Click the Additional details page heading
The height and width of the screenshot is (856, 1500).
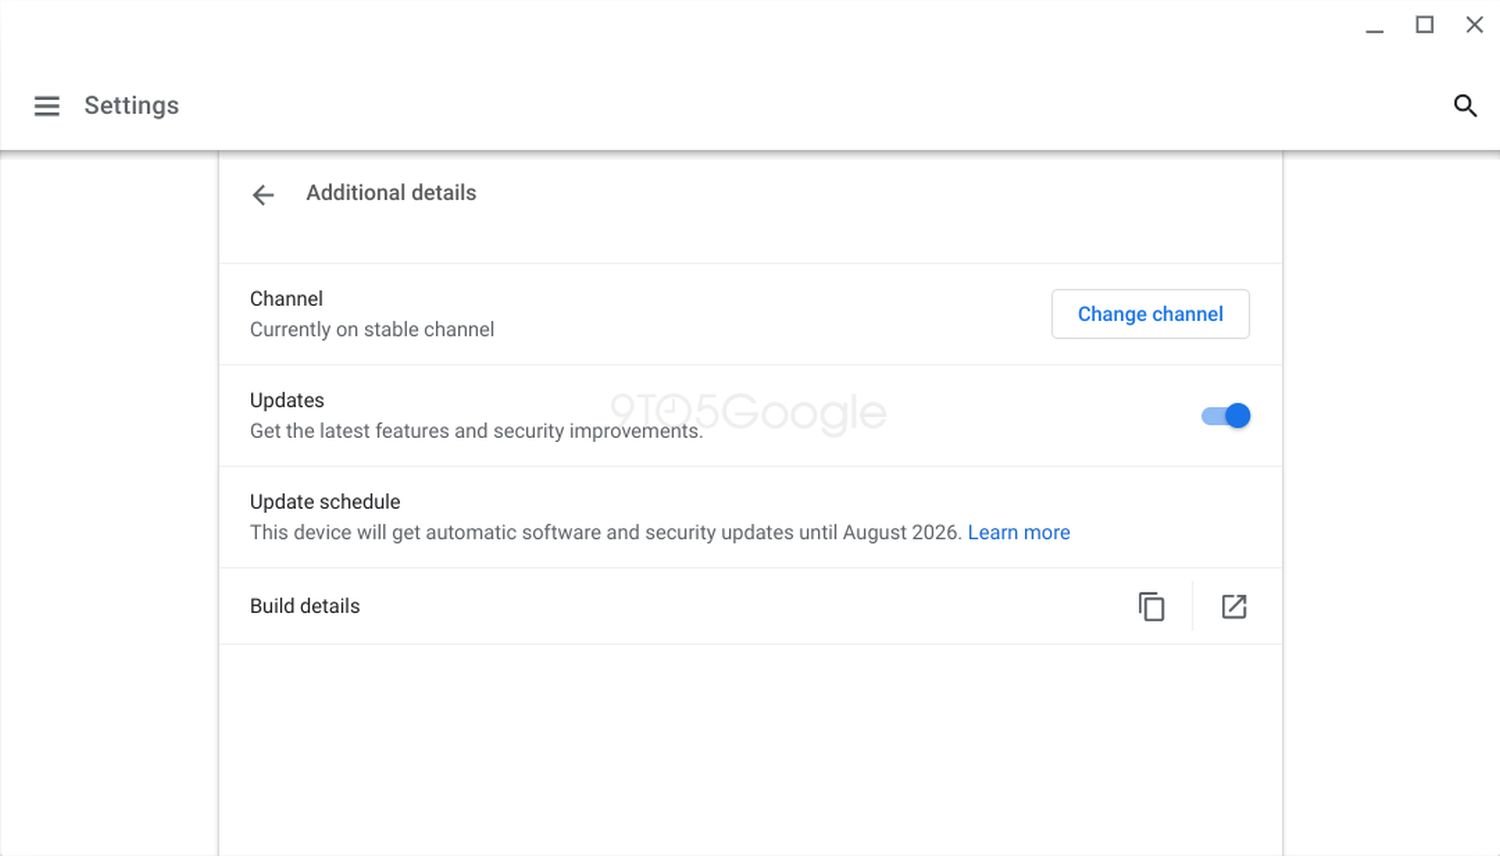coord(391,193)
